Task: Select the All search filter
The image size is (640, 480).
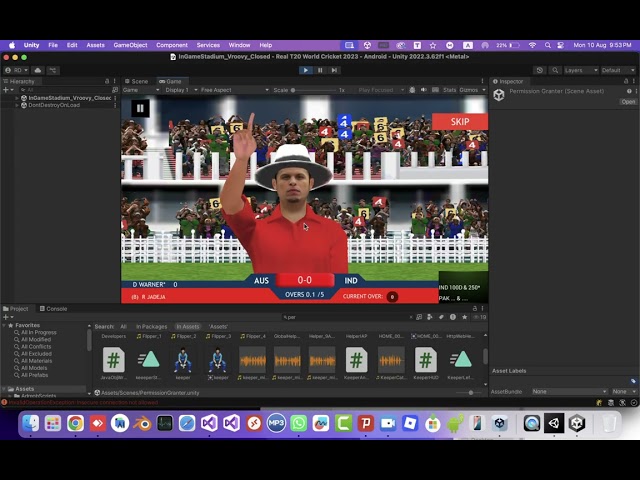Action: 123,327
